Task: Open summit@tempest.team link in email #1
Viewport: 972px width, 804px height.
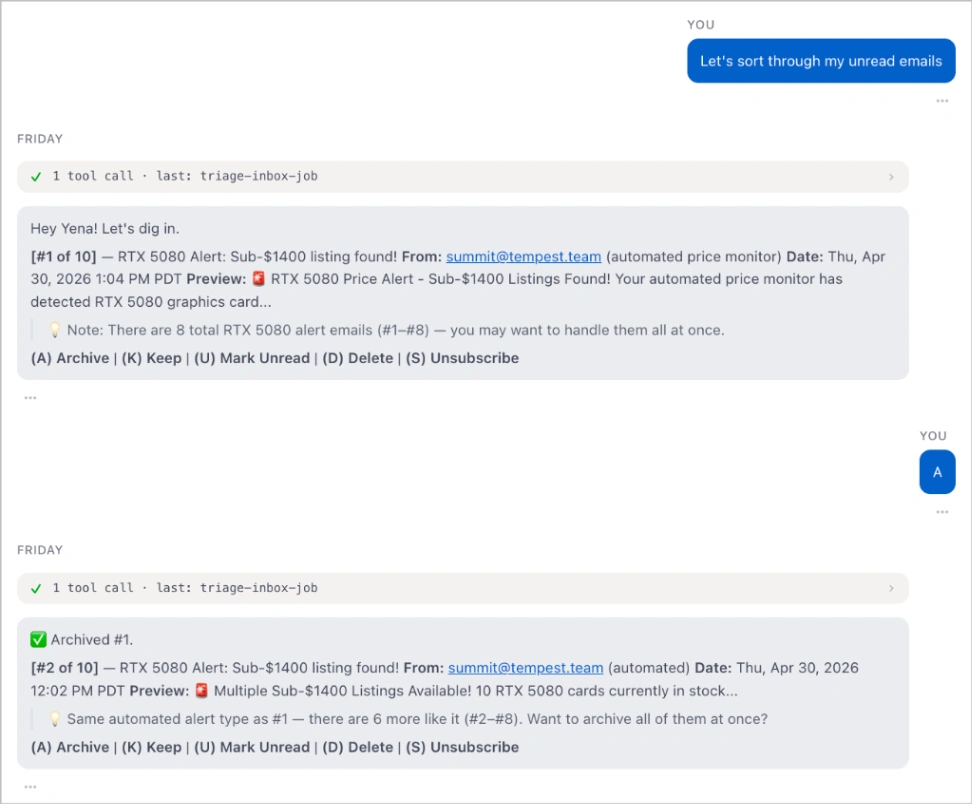Action: (x=523, y=257)
